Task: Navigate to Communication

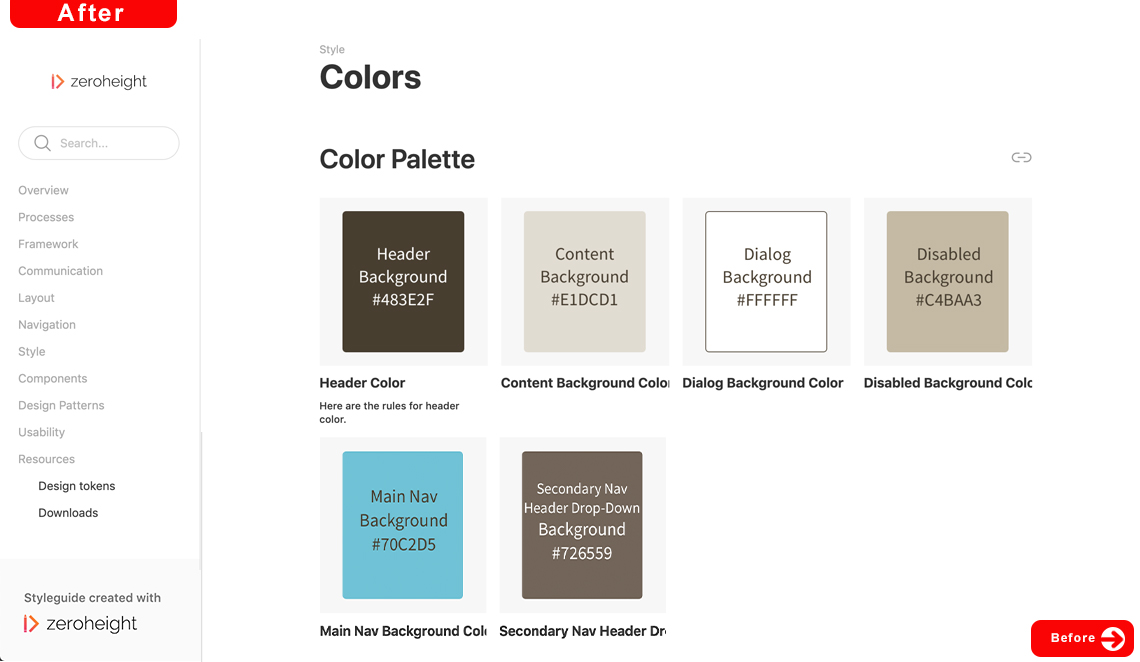Action: [60, 271]
